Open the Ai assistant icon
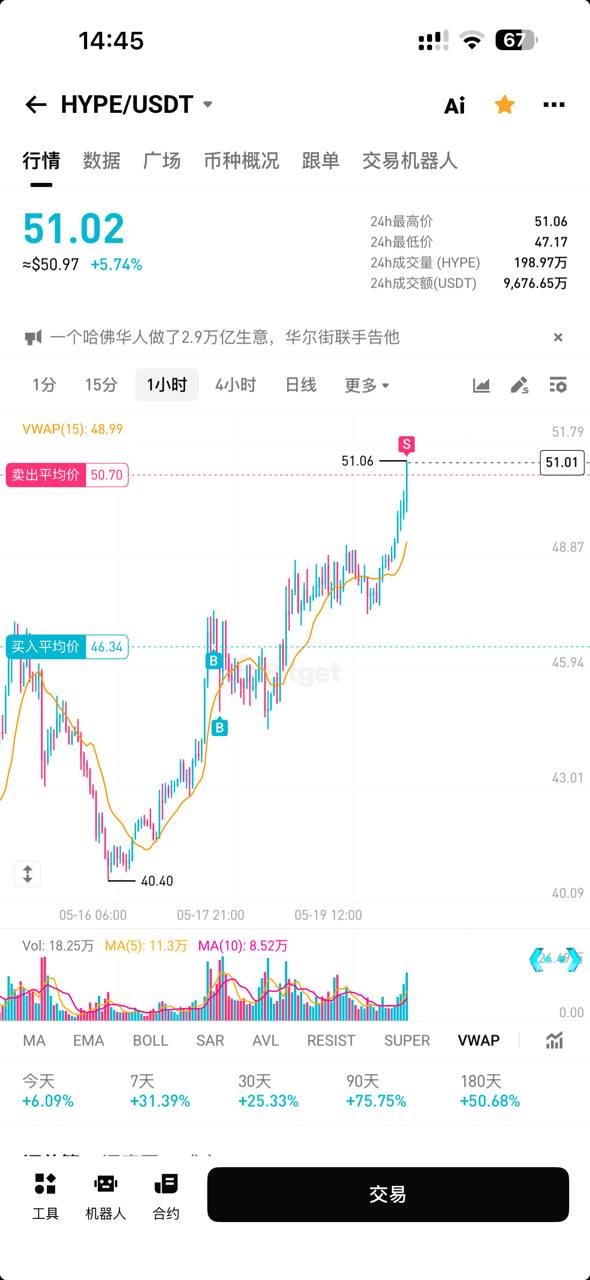This screenshot has height=1280, width=590. 455,105
